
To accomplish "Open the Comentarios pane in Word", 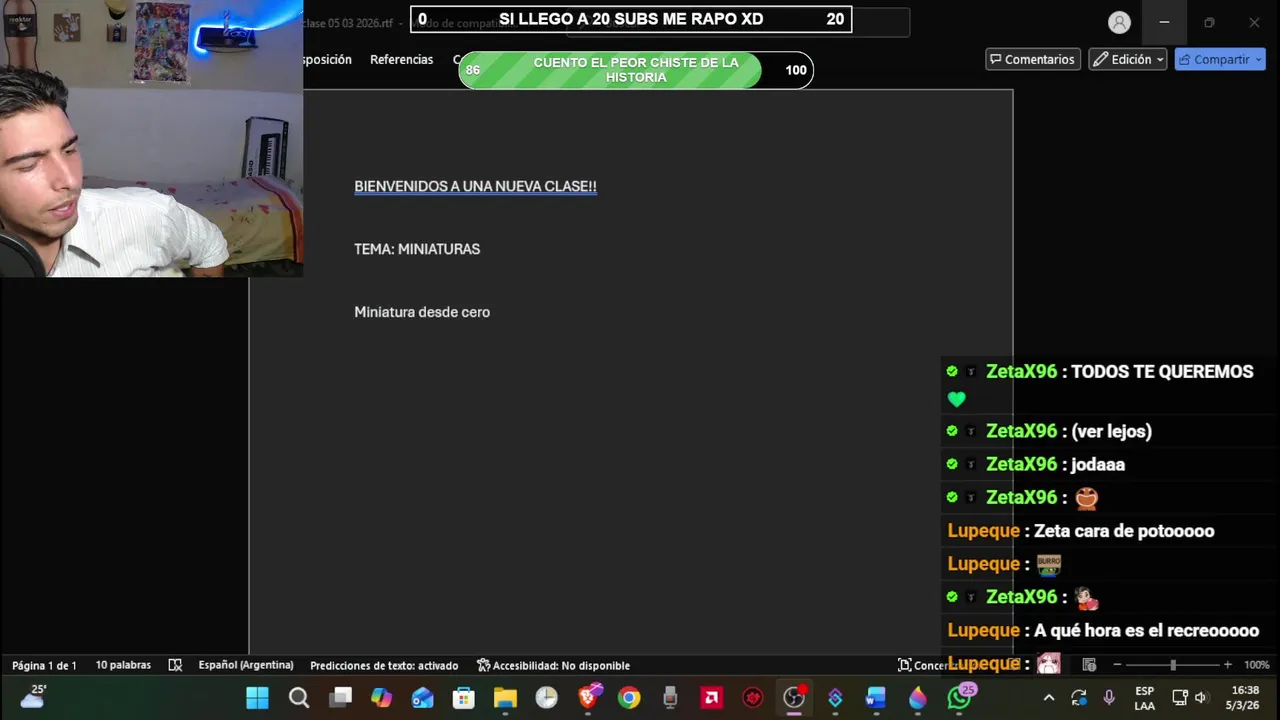I will tap(1032, 59).
